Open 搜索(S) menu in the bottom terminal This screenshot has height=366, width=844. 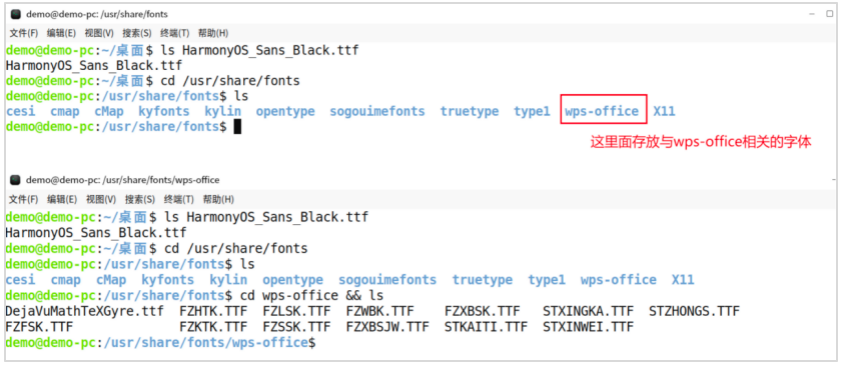[140, 200]
